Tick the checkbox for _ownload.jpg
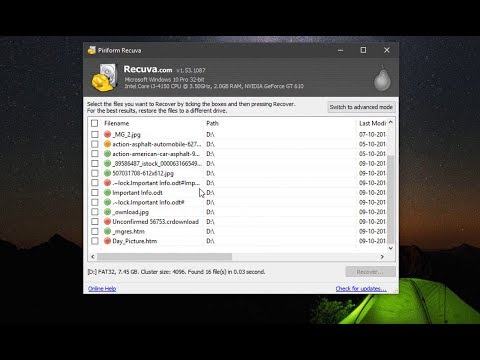The width and height of the screenshot is (480, 360). click(95, 212)
